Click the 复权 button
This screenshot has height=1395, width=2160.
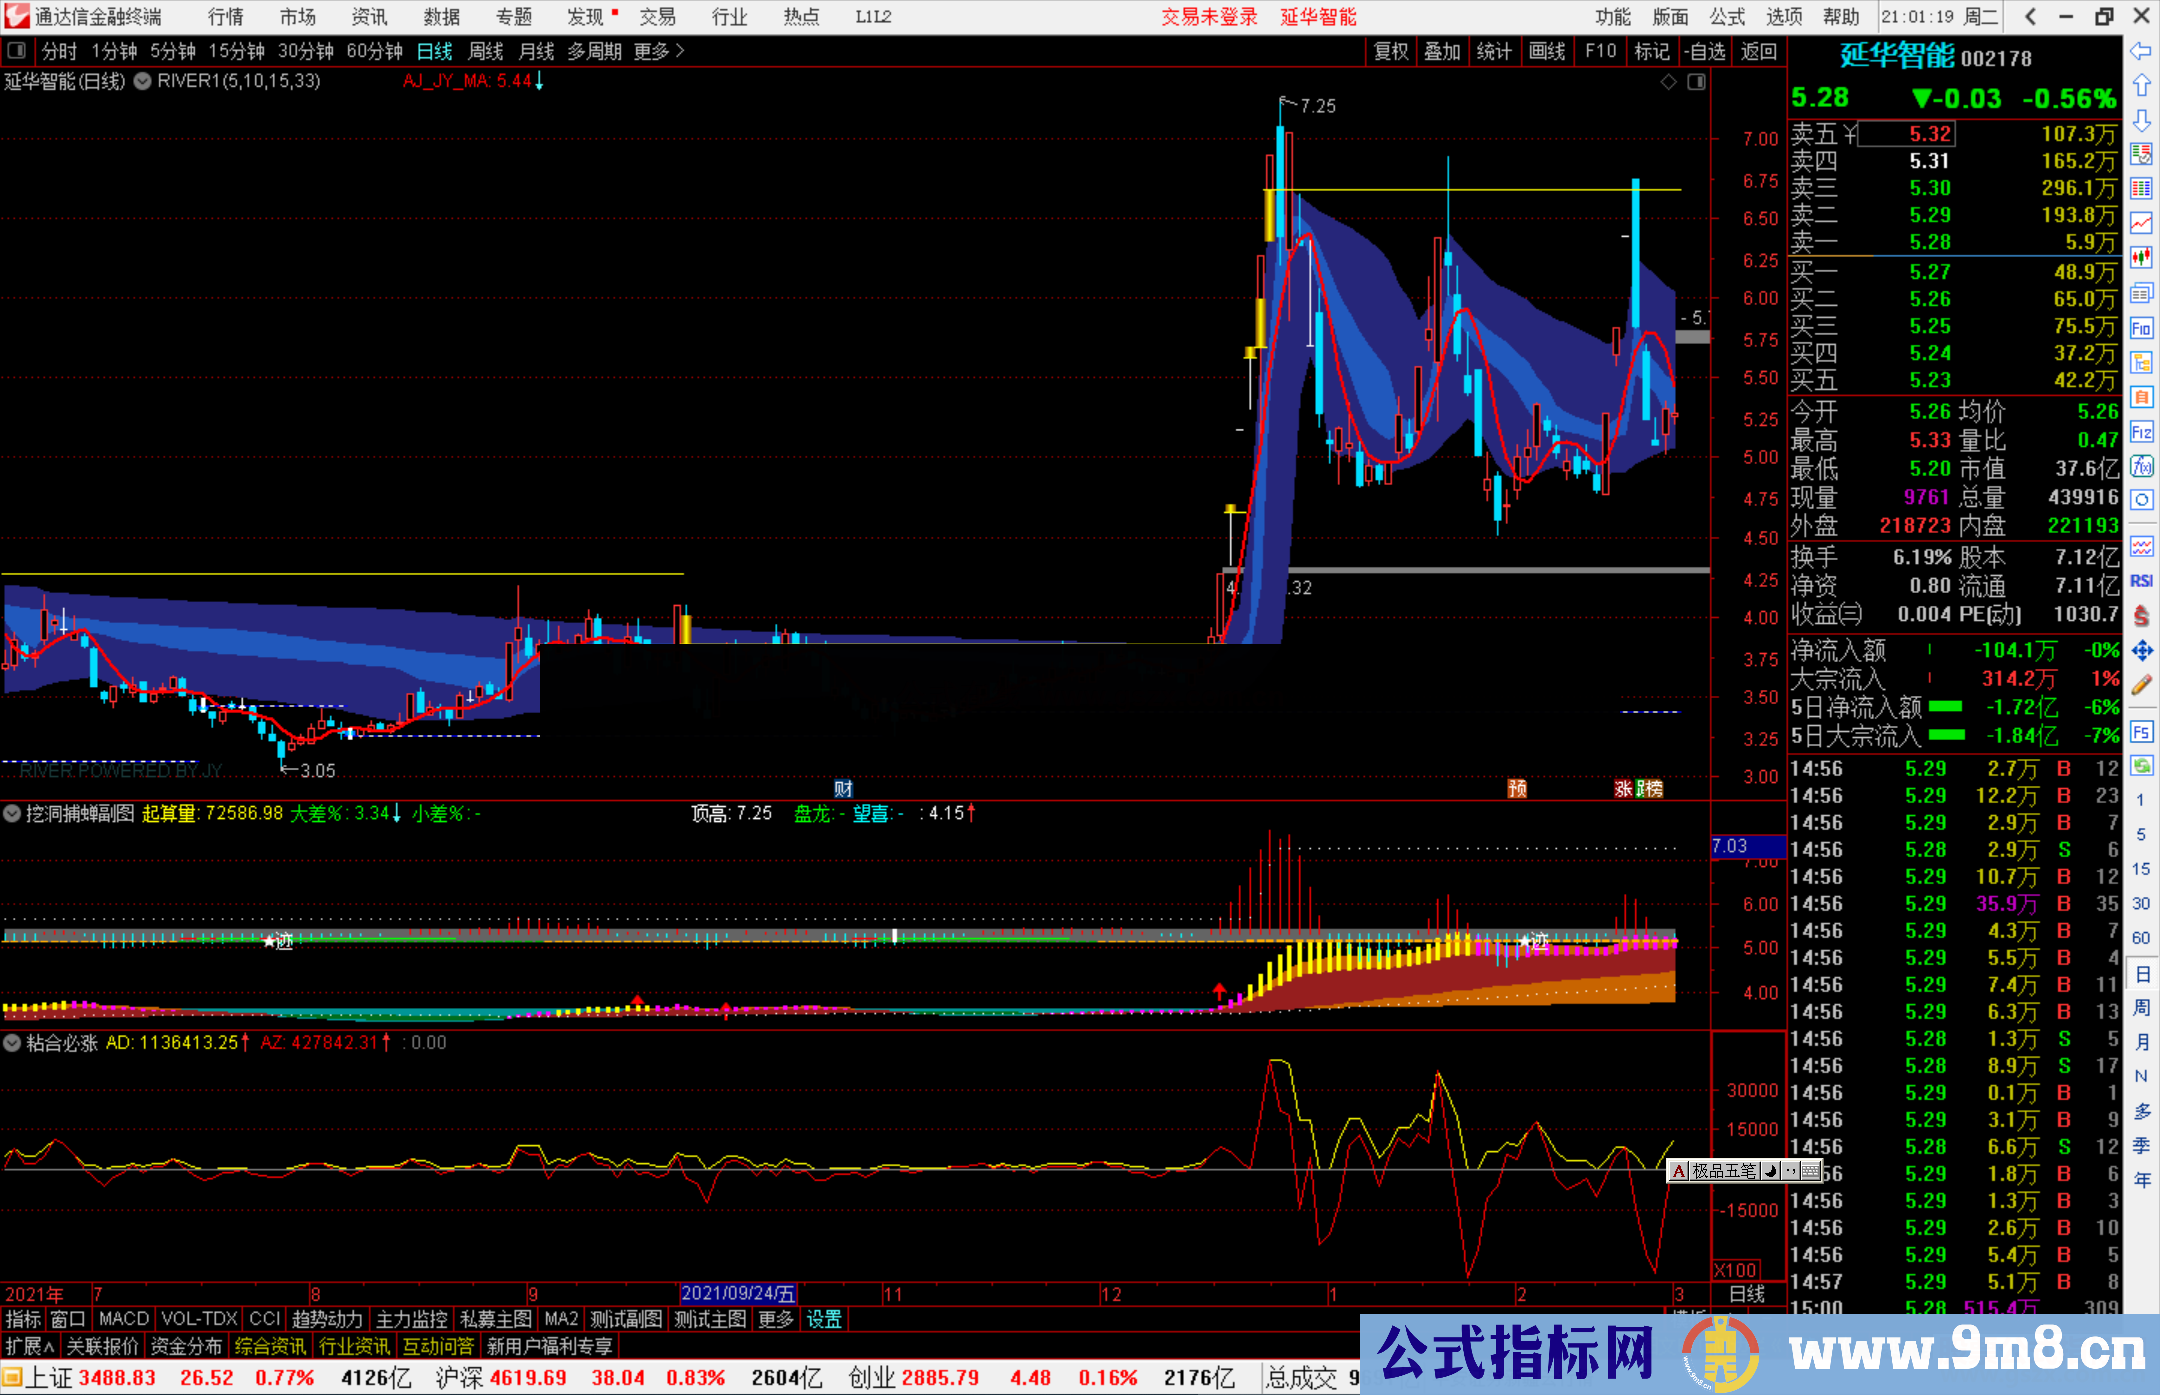1390,51
